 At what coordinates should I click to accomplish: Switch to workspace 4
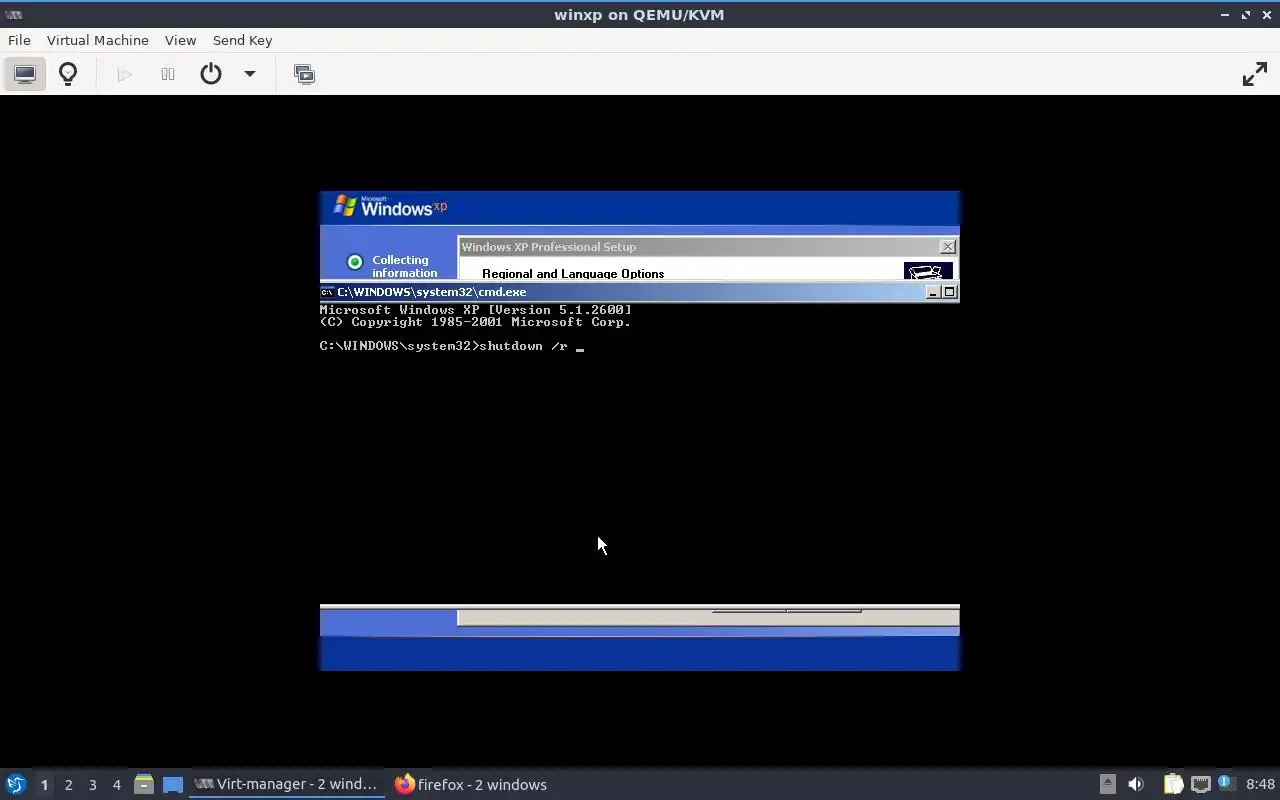(x=117, y=785)
